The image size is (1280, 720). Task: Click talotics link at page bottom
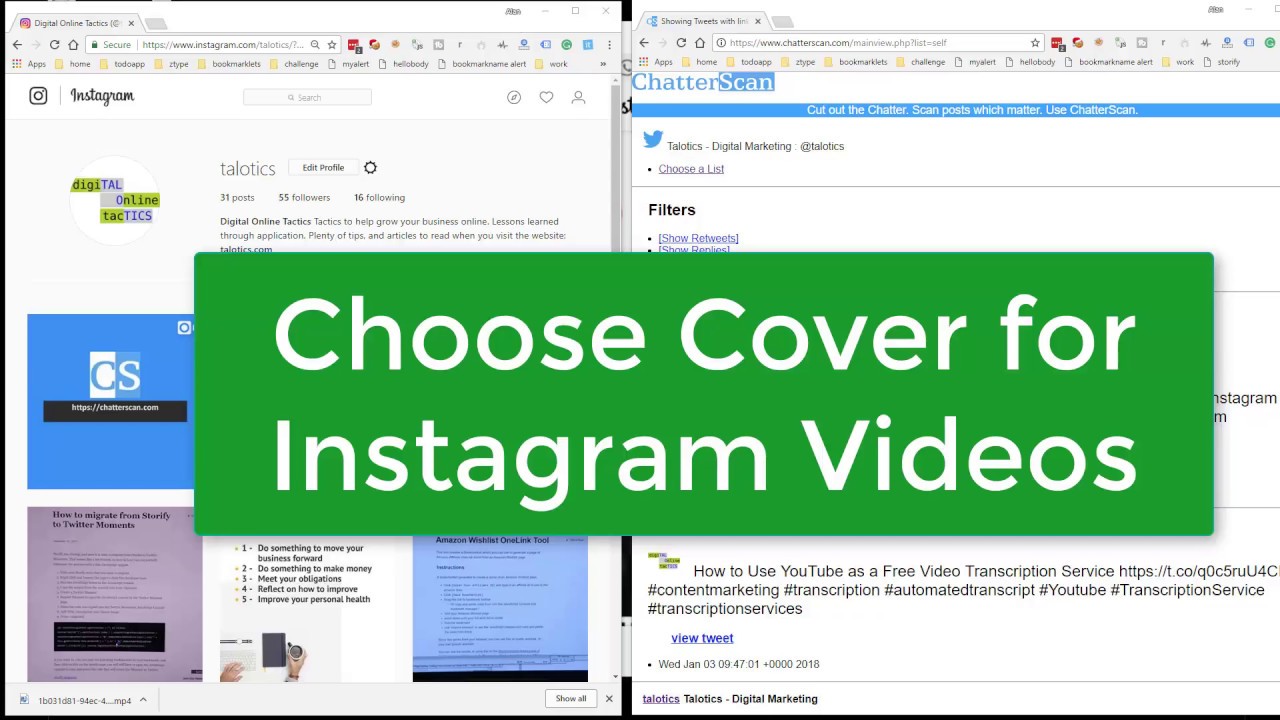tap(661, 699)
